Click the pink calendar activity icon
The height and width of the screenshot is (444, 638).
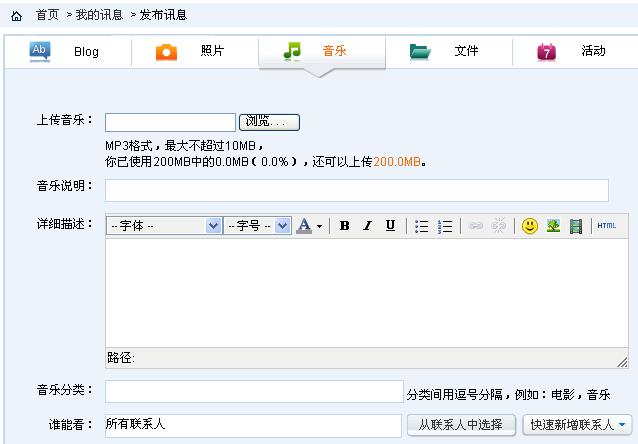546,52
